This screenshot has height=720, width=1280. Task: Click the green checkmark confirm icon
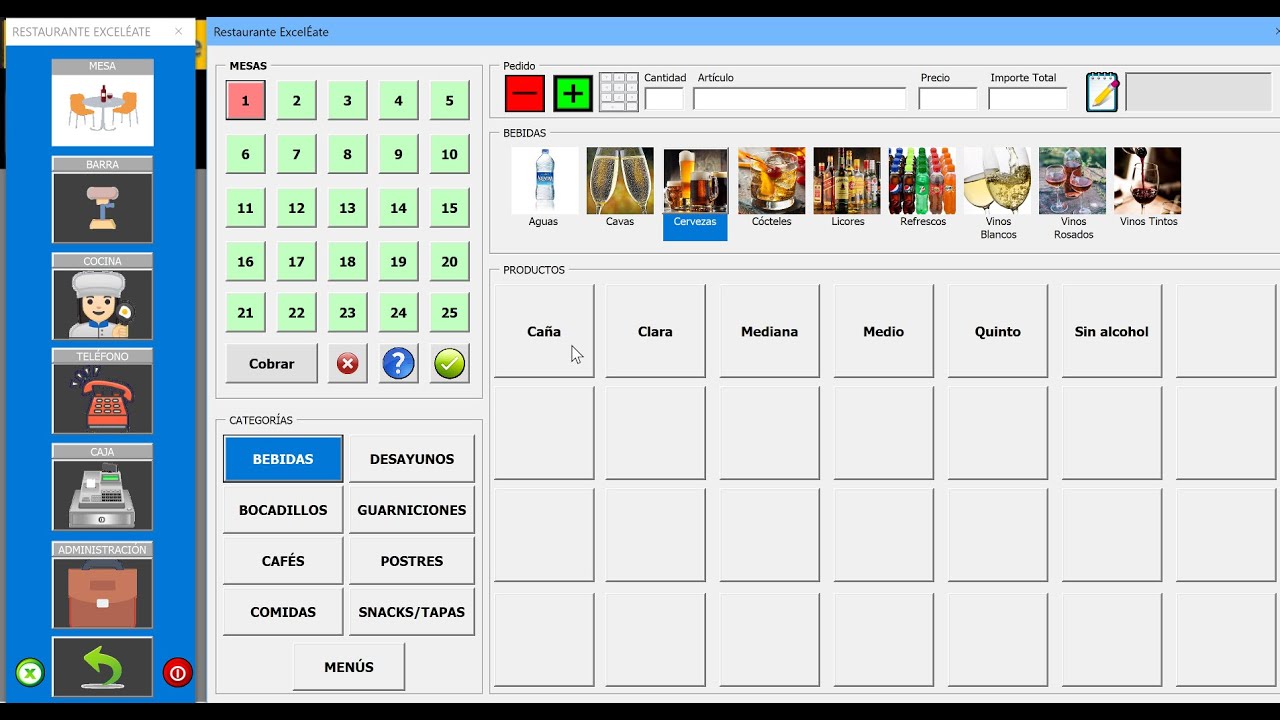[450, 364]
